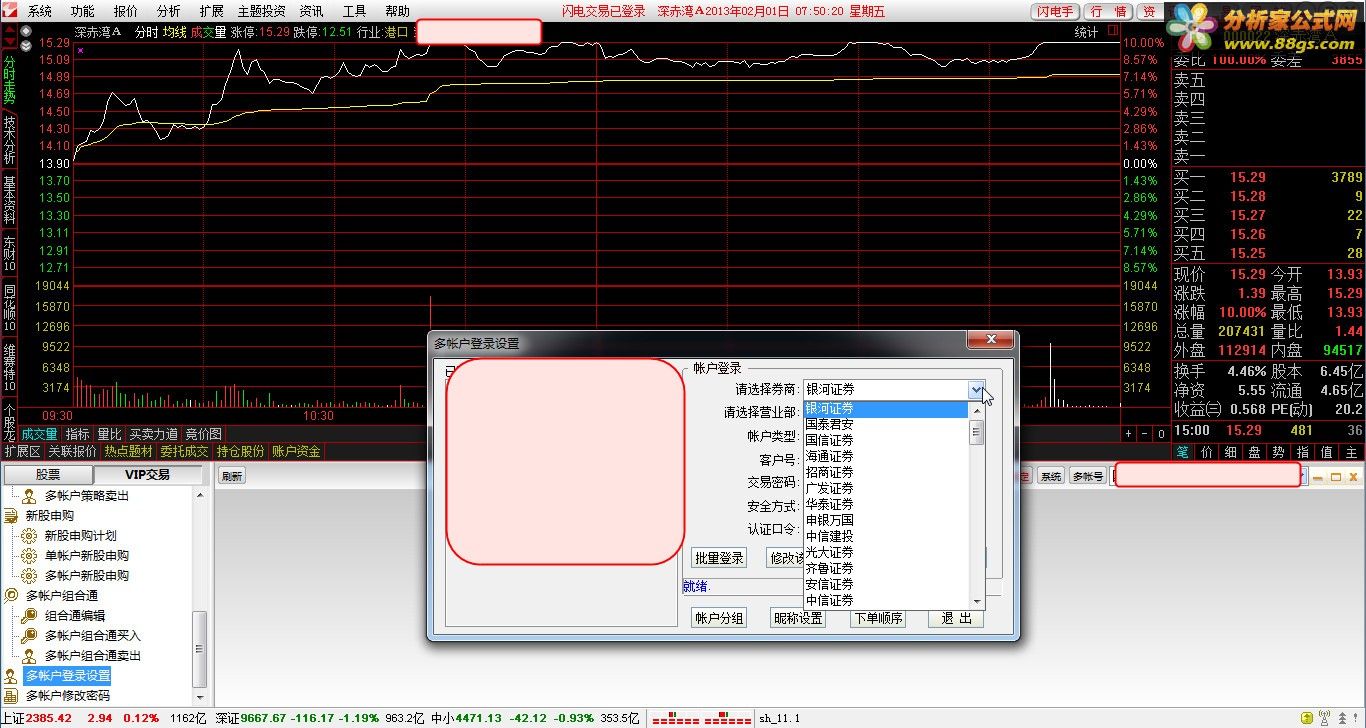This screenshot has width=1366, height=728.
Task: Open the 主题投资 menu
Action: coord(261,11)
